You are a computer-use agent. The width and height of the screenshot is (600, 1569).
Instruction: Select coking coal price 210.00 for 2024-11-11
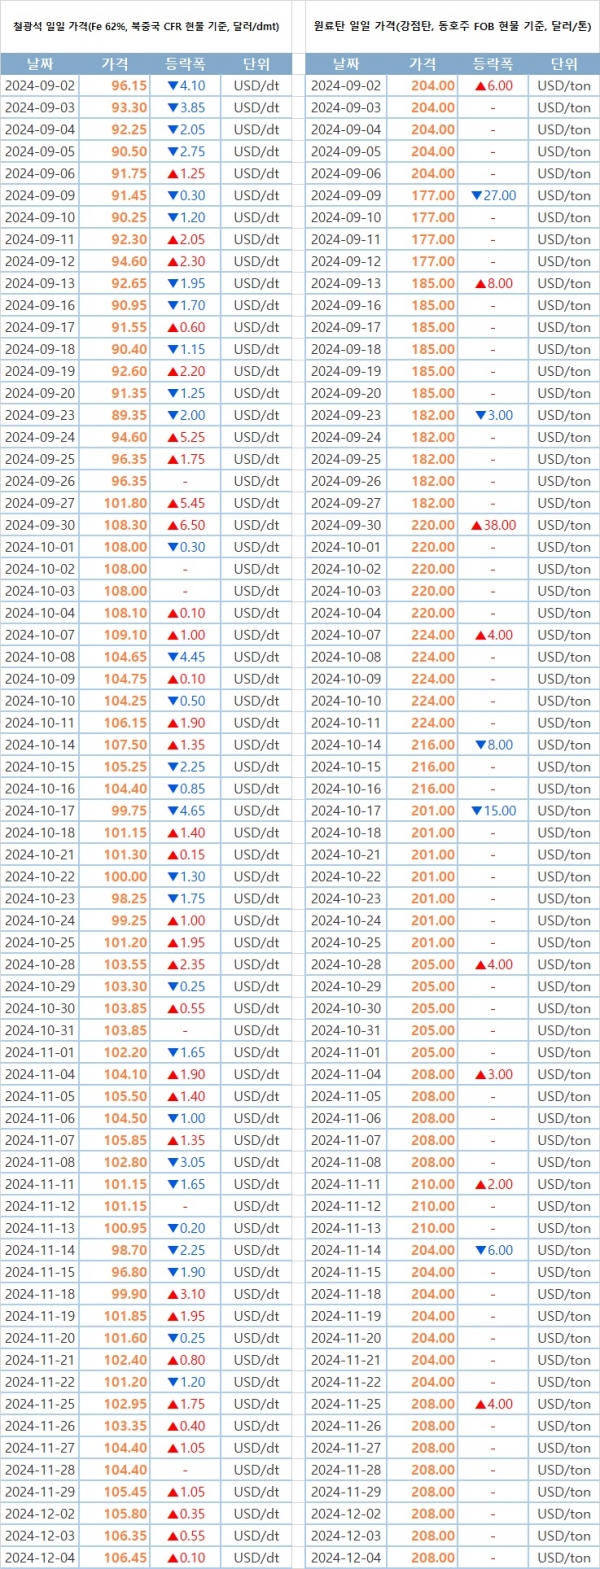pos(433,1185)
